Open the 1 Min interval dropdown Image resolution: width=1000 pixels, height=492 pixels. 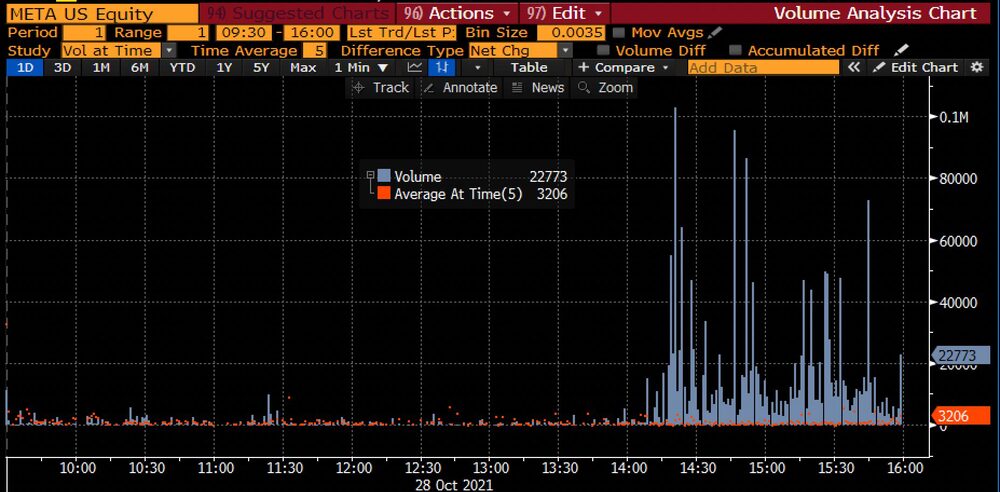[x=362, y=67]
